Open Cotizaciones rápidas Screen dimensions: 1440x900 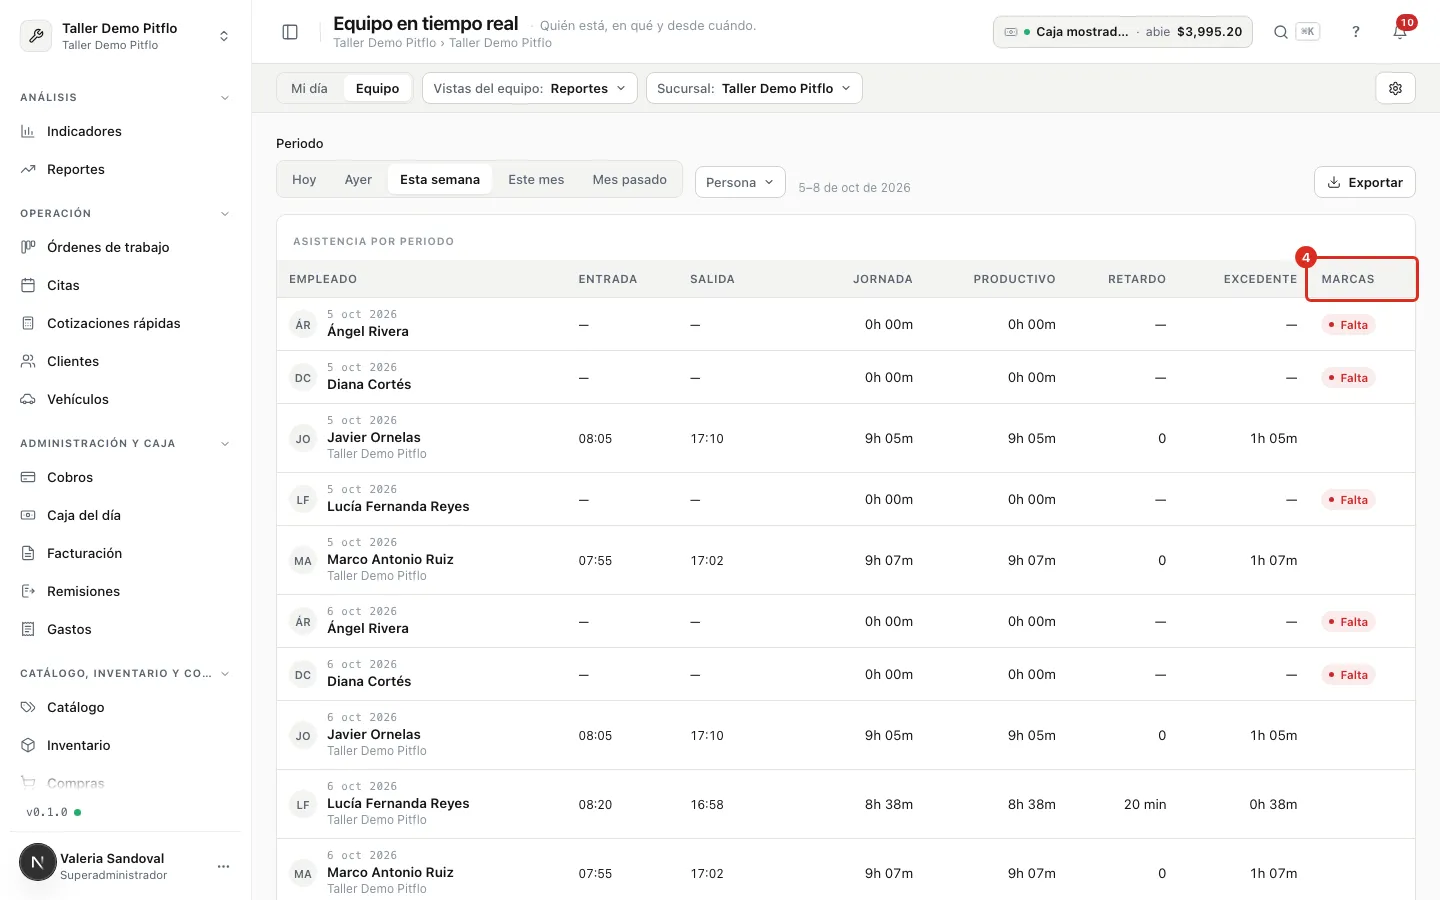click(125, 323)
